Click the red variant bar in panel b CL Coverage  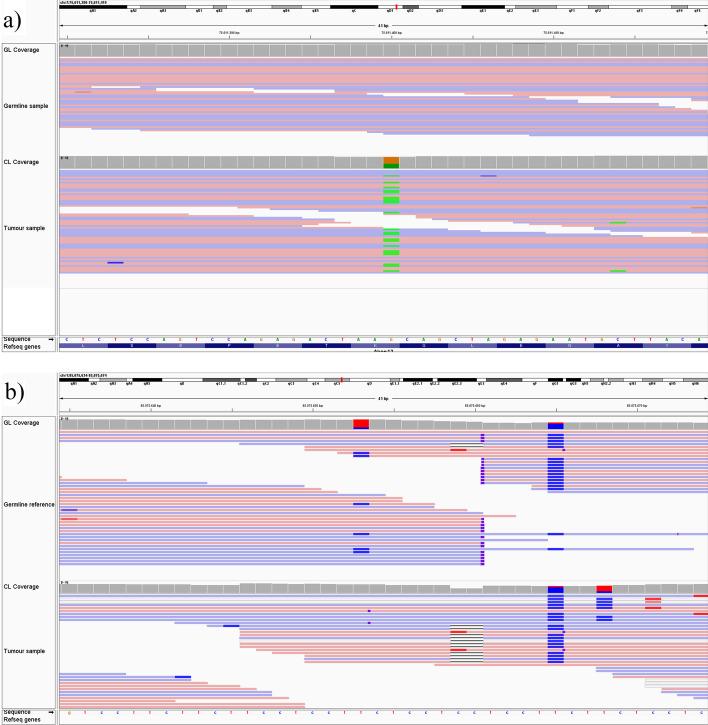[x=604, y=589]
